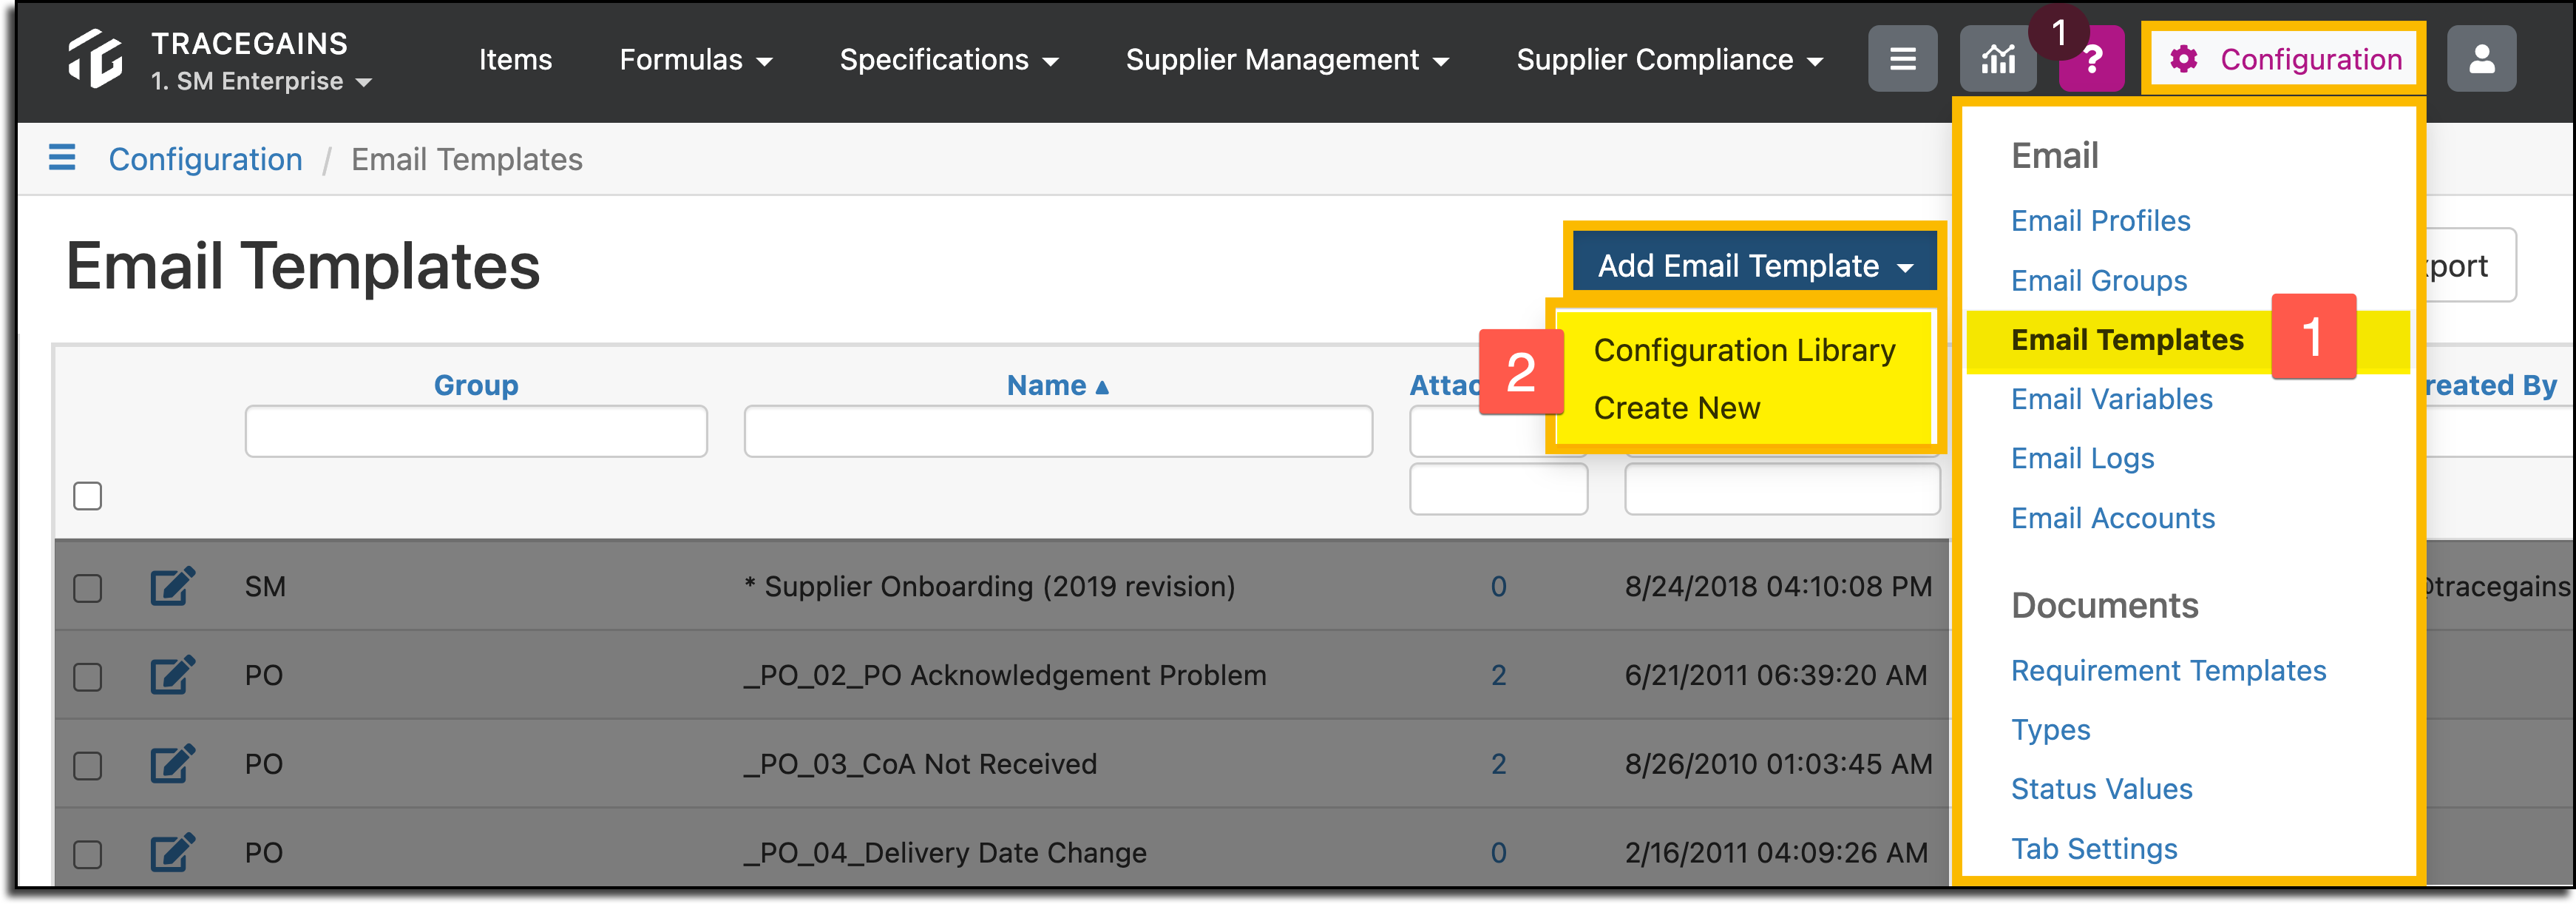Sort table by Group column header

point(476,385)
